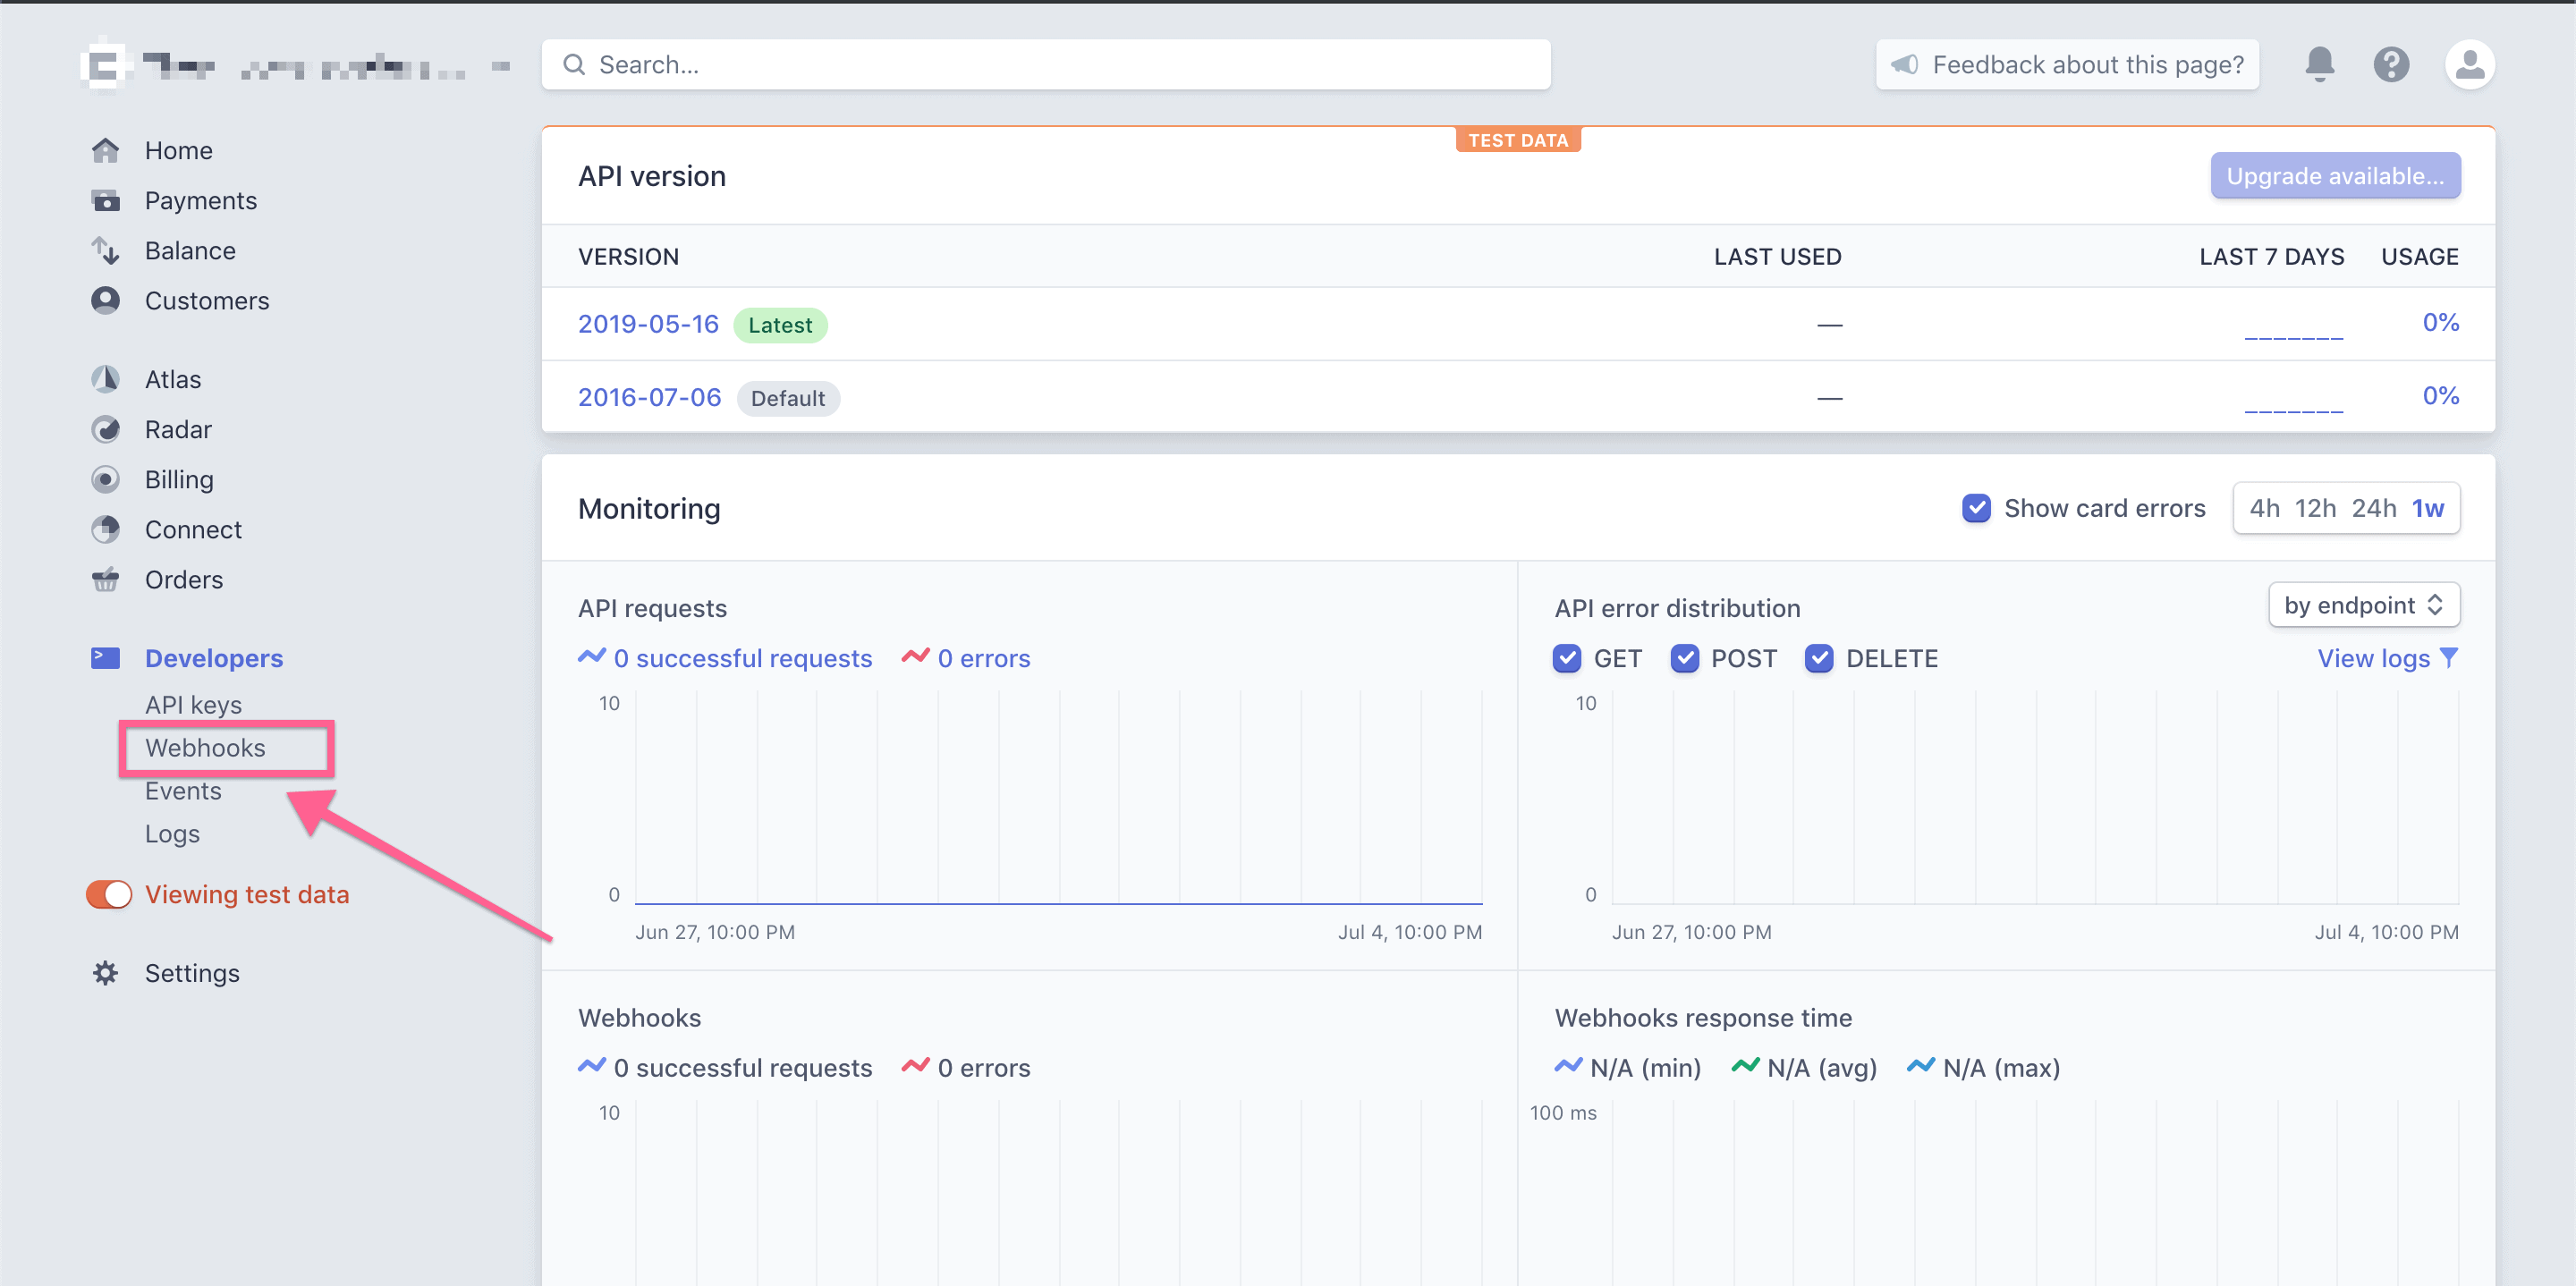
Task: Open API version 2016-07-06 link
Action: pyautogui.click(x=649, y=397)
